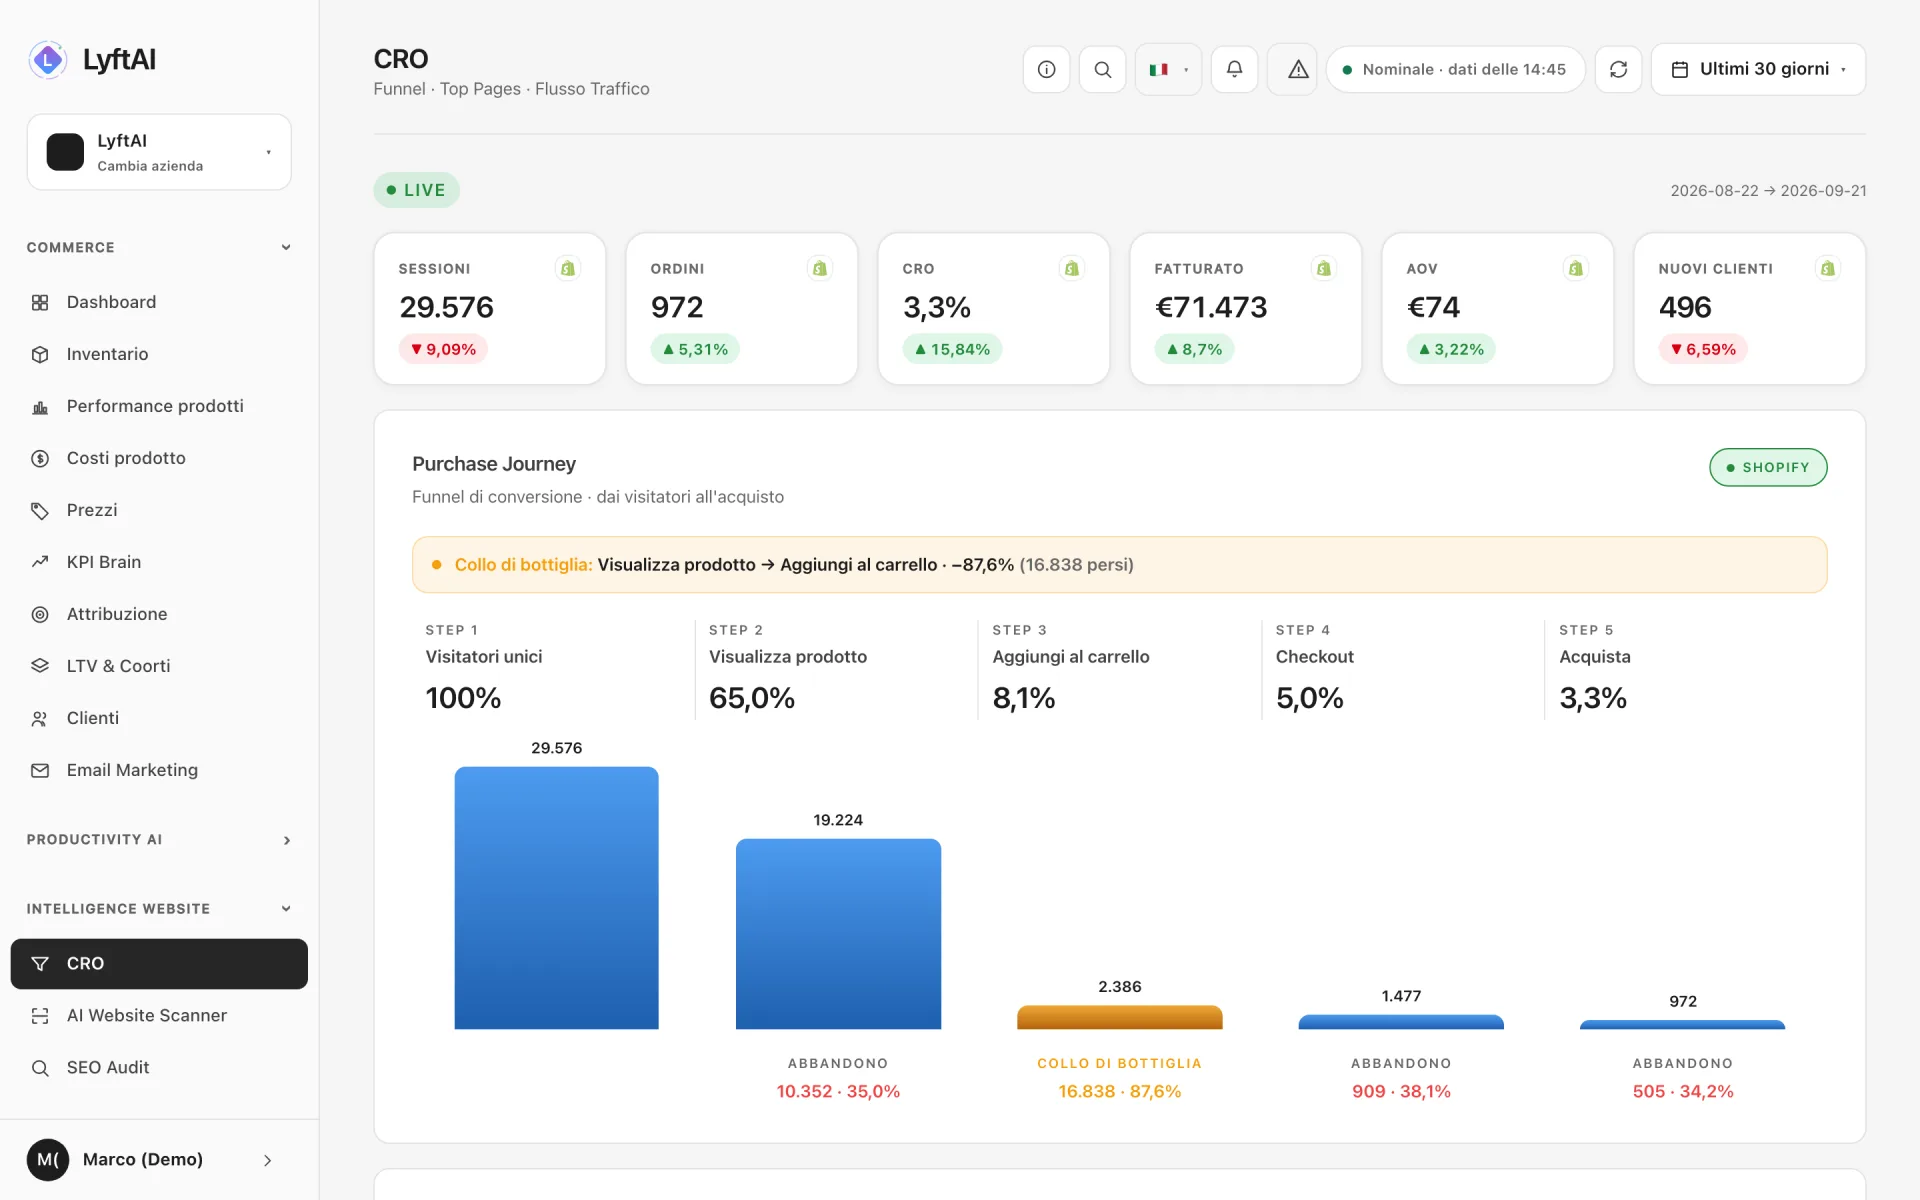Go to Inventario page

[159, 354]
